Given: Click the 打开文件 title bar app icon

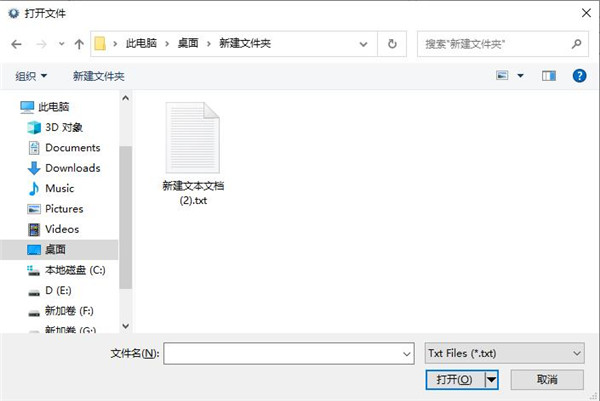Looking at the screenshot, I should pyautogui.click(x=13, y=13).
